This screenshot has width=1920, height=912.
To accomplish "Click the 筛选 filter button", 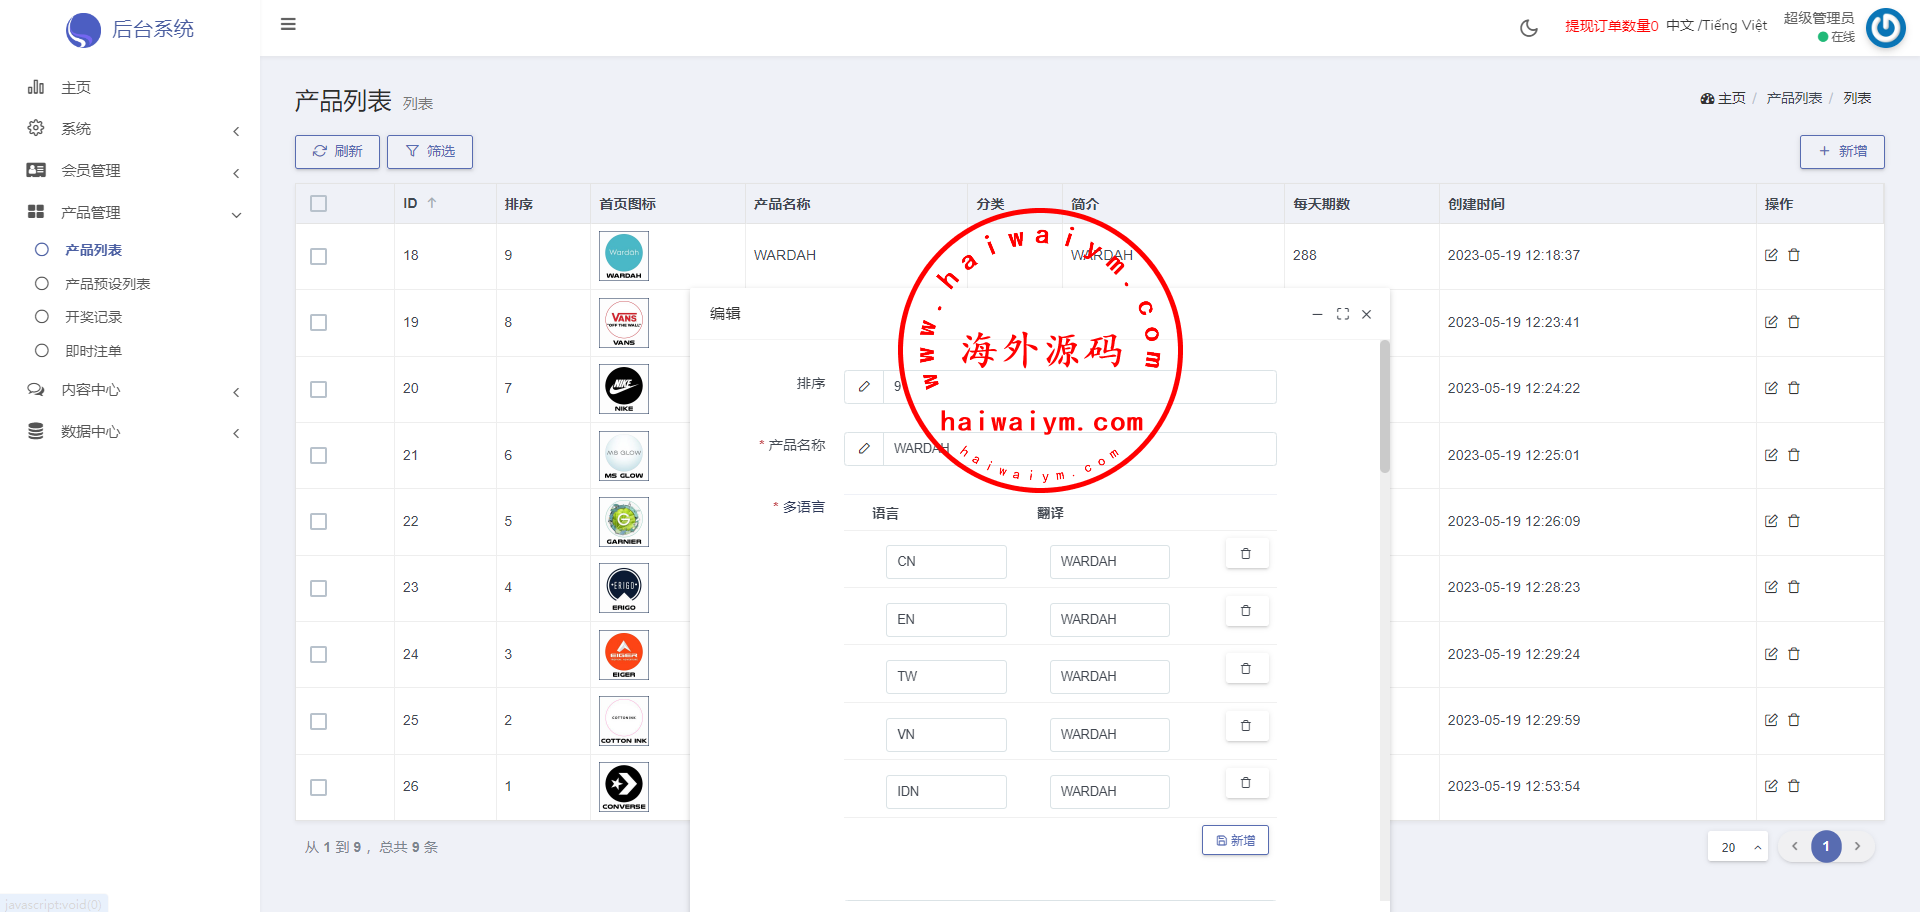I will pyautogui.click(x=430, y=152).
